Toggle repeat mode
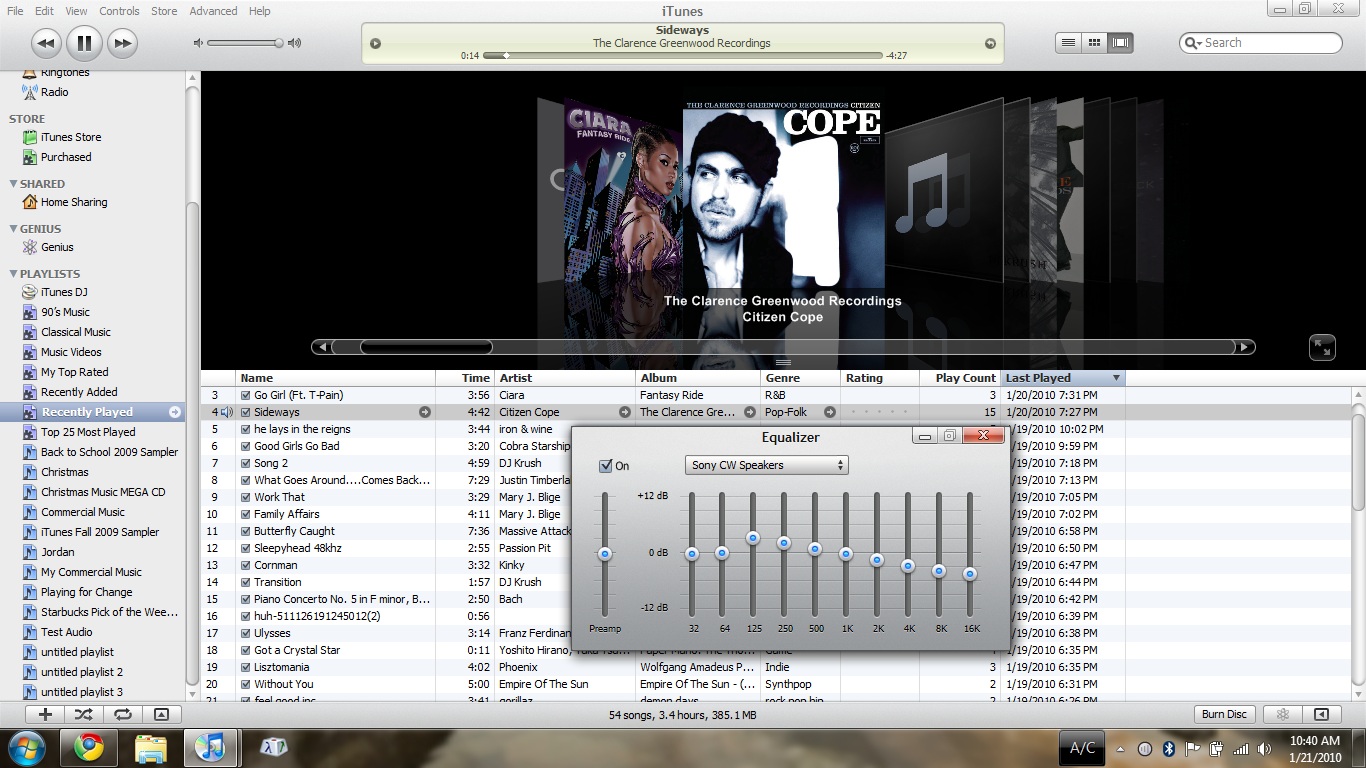 pos(122,714)
